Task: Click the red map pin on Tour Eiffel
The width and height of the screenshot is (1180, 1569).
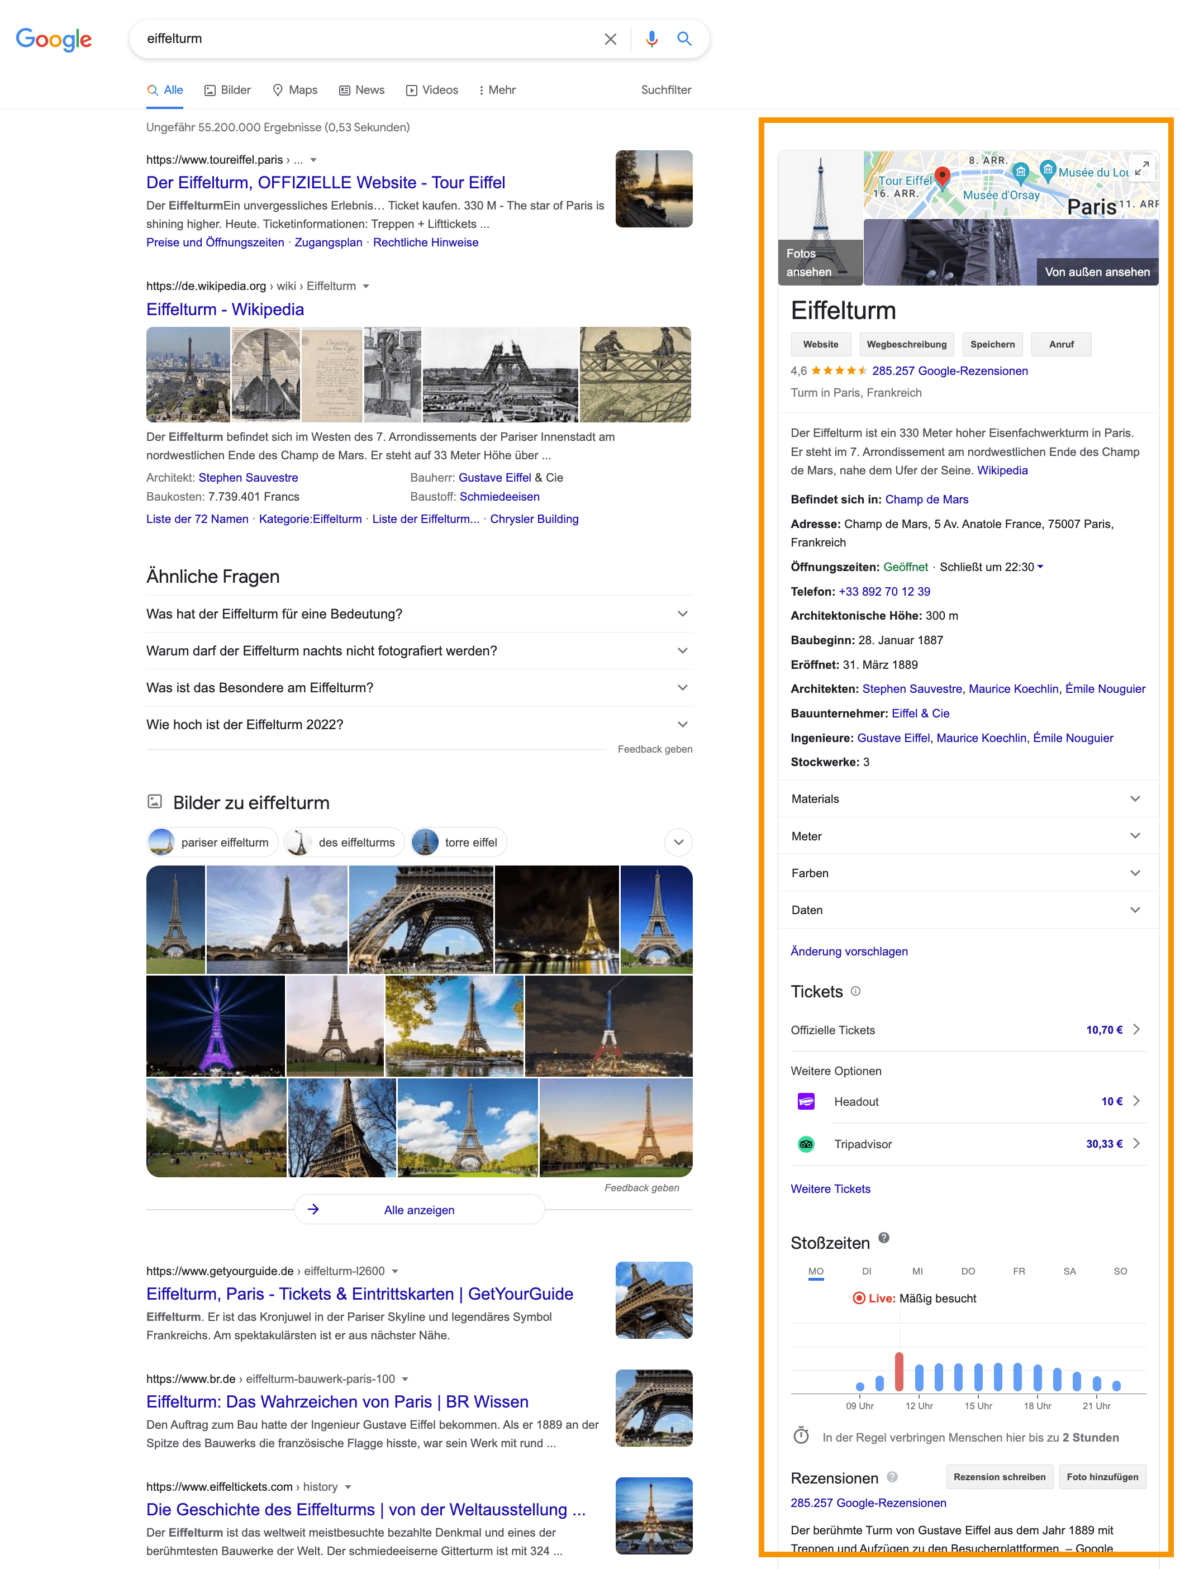Action: [x=942, y=179]
